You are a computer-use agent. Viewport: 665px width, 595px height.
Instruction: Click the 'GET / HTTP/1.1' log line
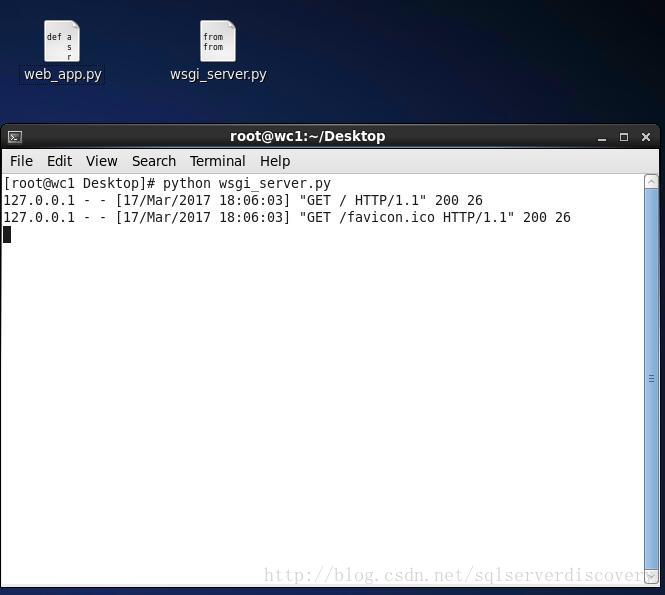[243, 200]
